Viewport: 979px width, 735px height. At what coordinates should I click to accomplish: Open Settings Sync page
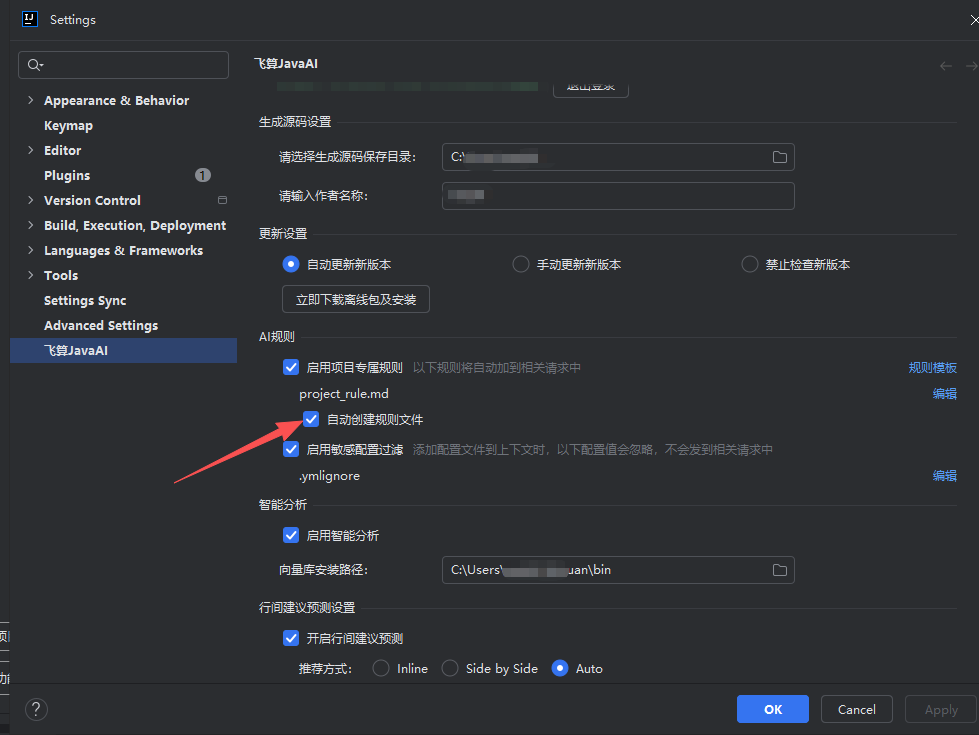85,300
